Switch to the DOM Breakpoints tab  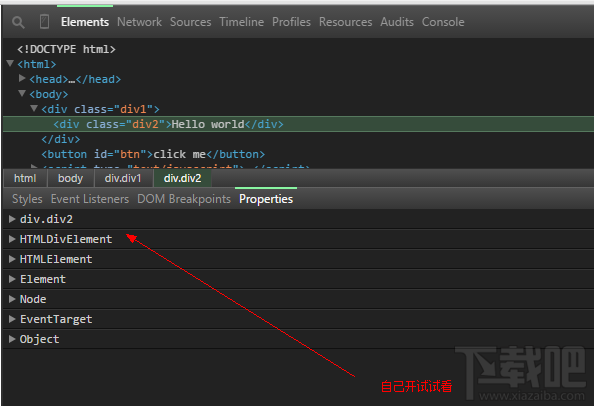(184, 199)
